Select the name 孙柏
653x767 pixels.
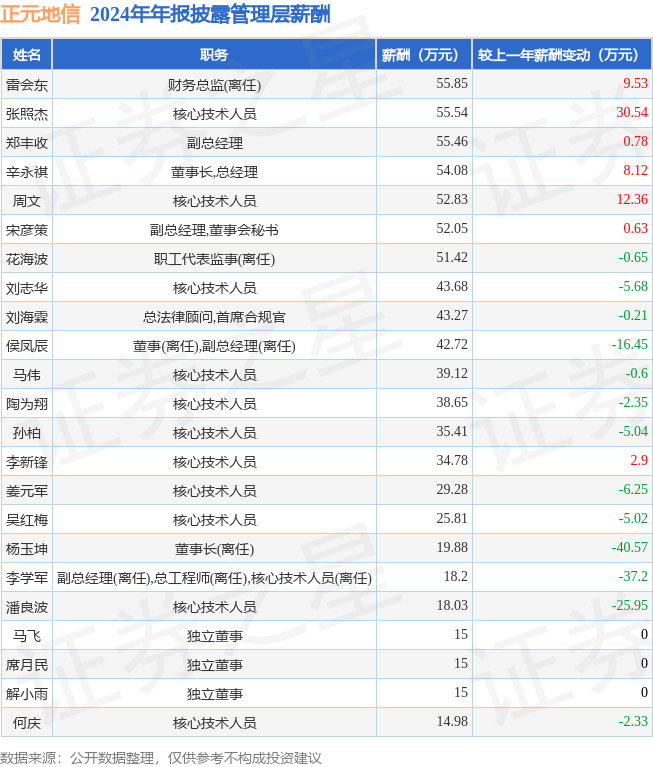point(27,433)
